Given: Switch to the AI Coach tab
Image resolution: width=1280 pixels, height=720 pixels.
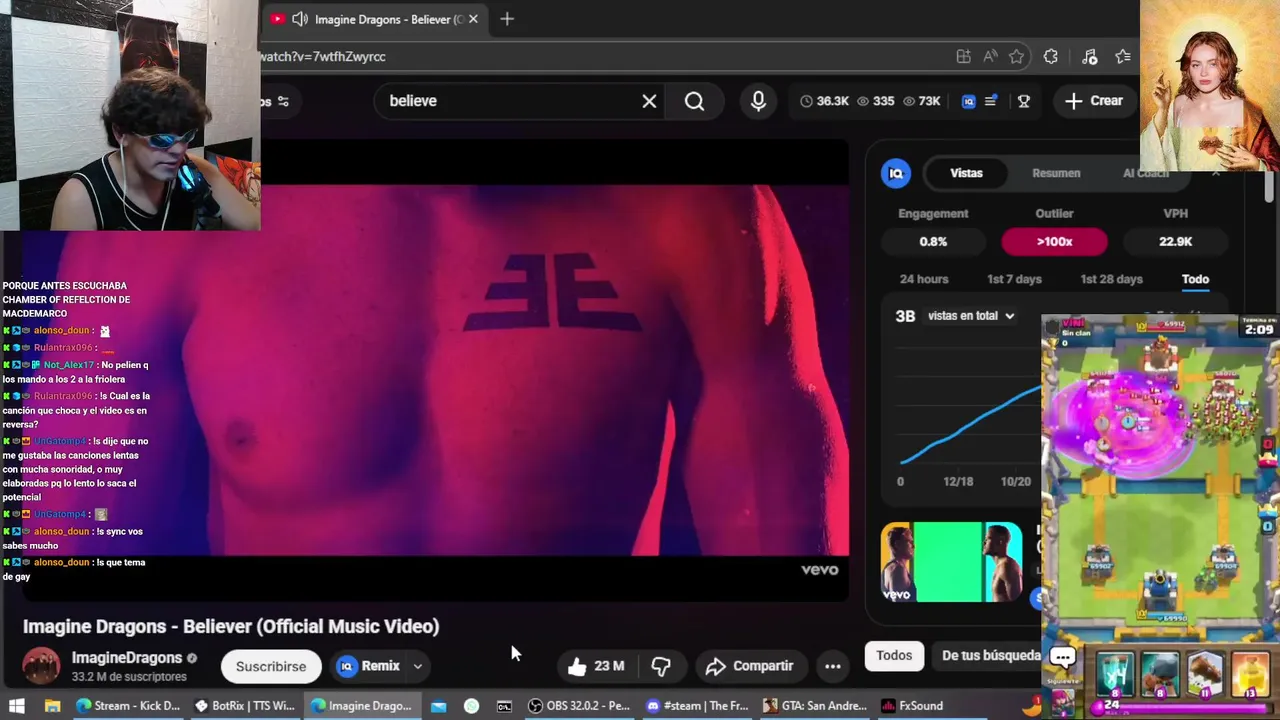Looking at the screenshot, I should point(1146,173).
